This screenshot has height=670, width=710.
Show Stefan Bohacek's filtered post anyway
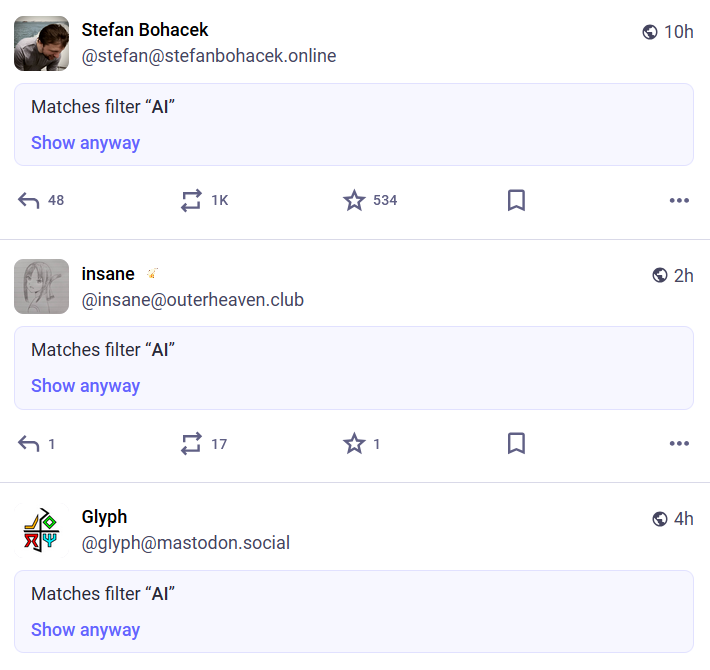(x=85, y=143)
